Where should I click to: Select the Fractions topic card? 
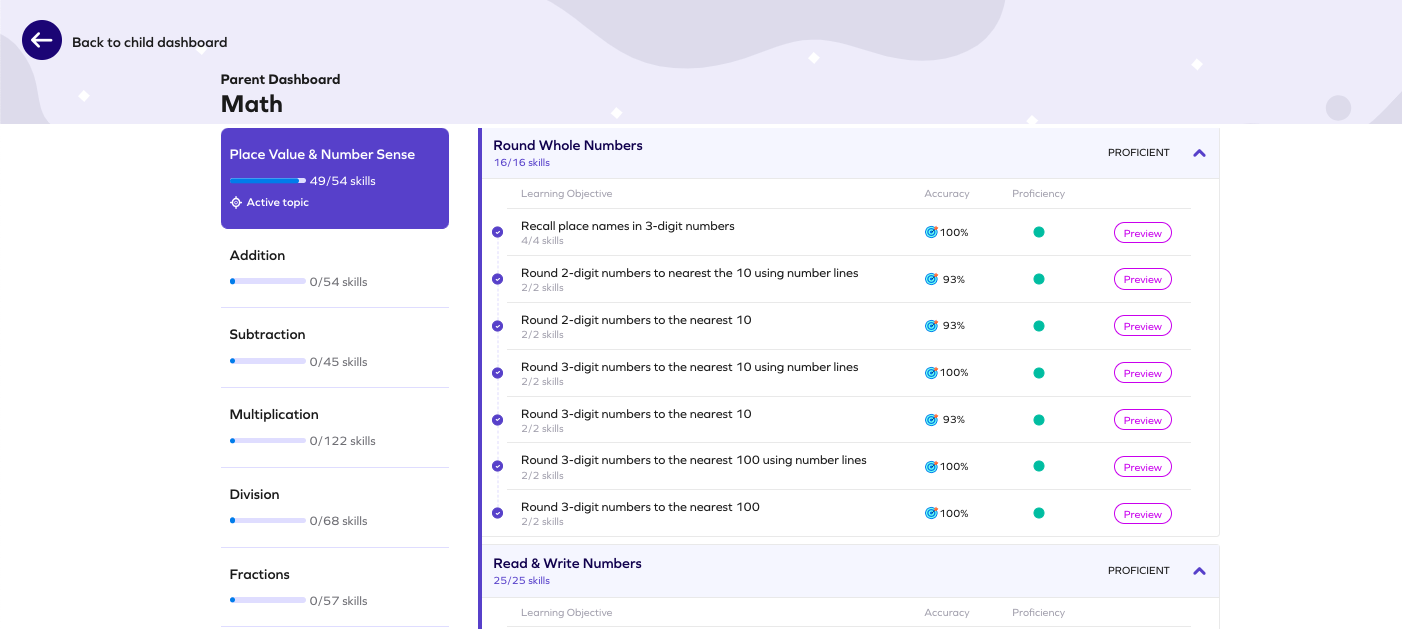[334, 585]
